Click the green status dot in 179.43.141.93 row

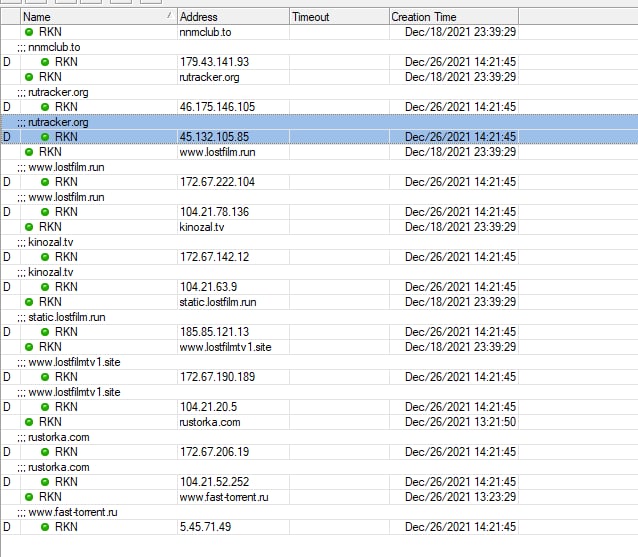click(x=45, y=62)
